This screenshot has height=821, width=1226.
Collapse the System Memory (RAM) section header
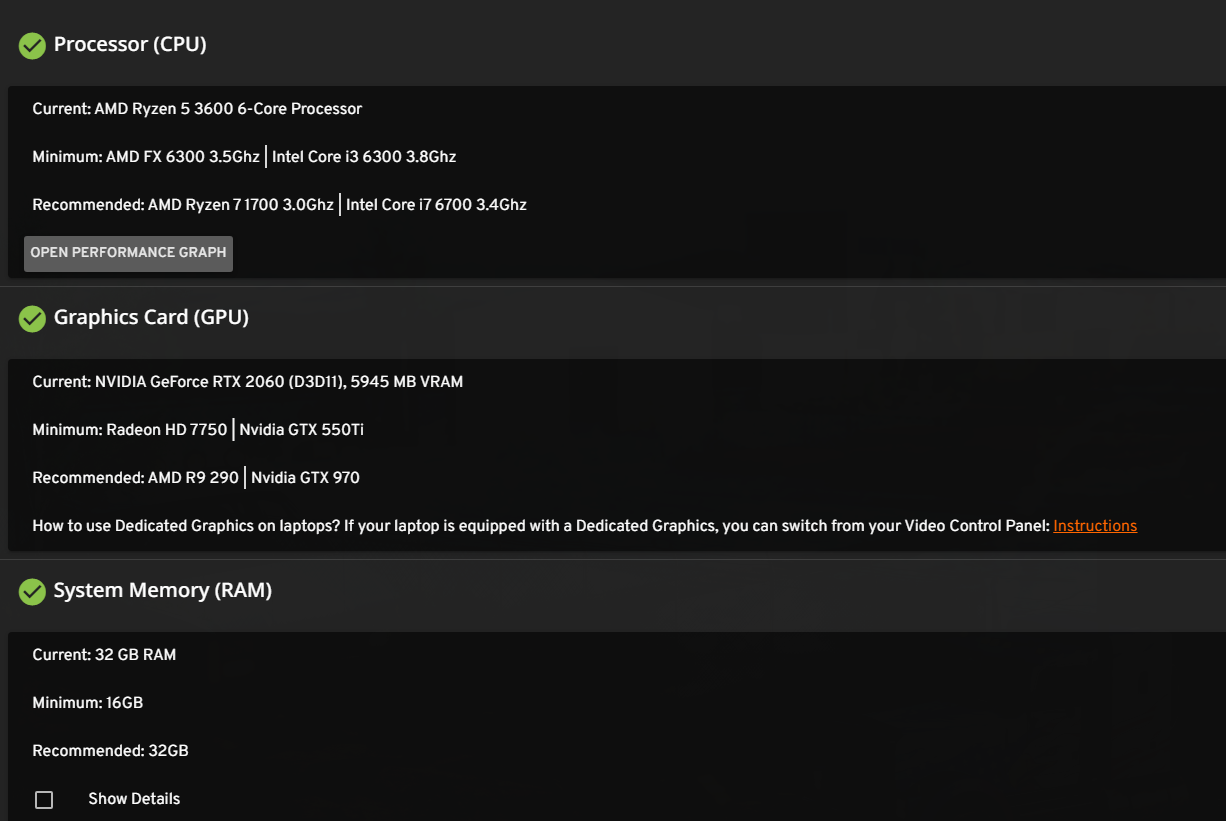pyautogui.click(x=613, y=591)
